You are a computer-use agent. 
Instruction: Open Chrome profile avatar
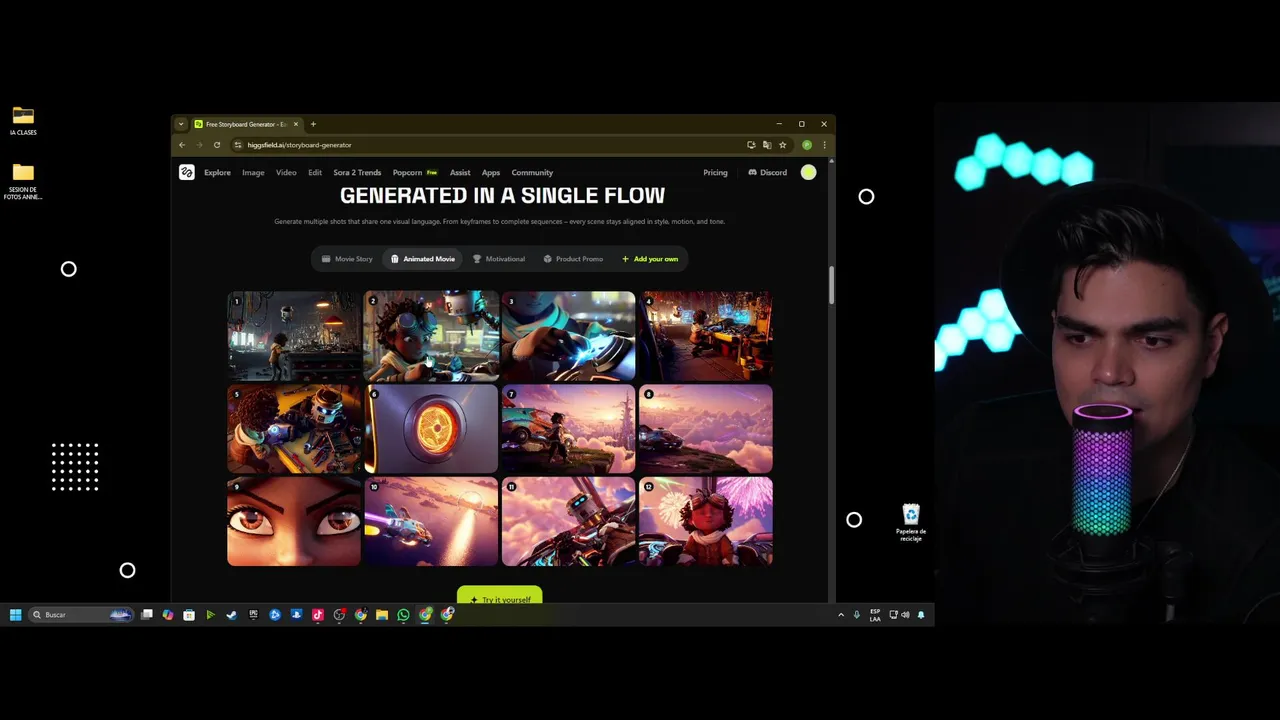click(x=807, y=145)
